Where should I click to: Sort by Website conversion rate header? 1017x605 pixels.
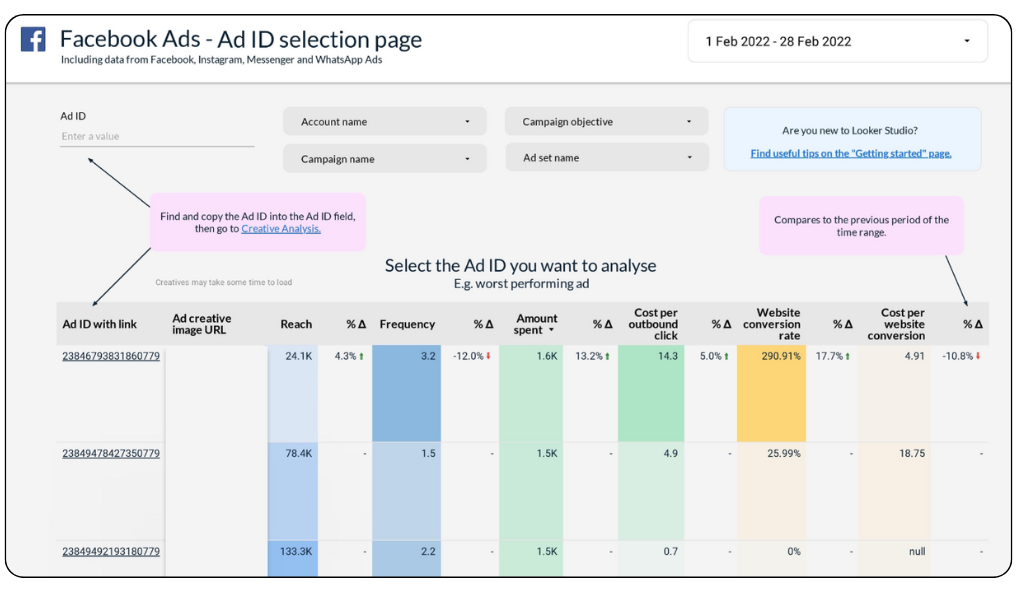coord(771,324)
